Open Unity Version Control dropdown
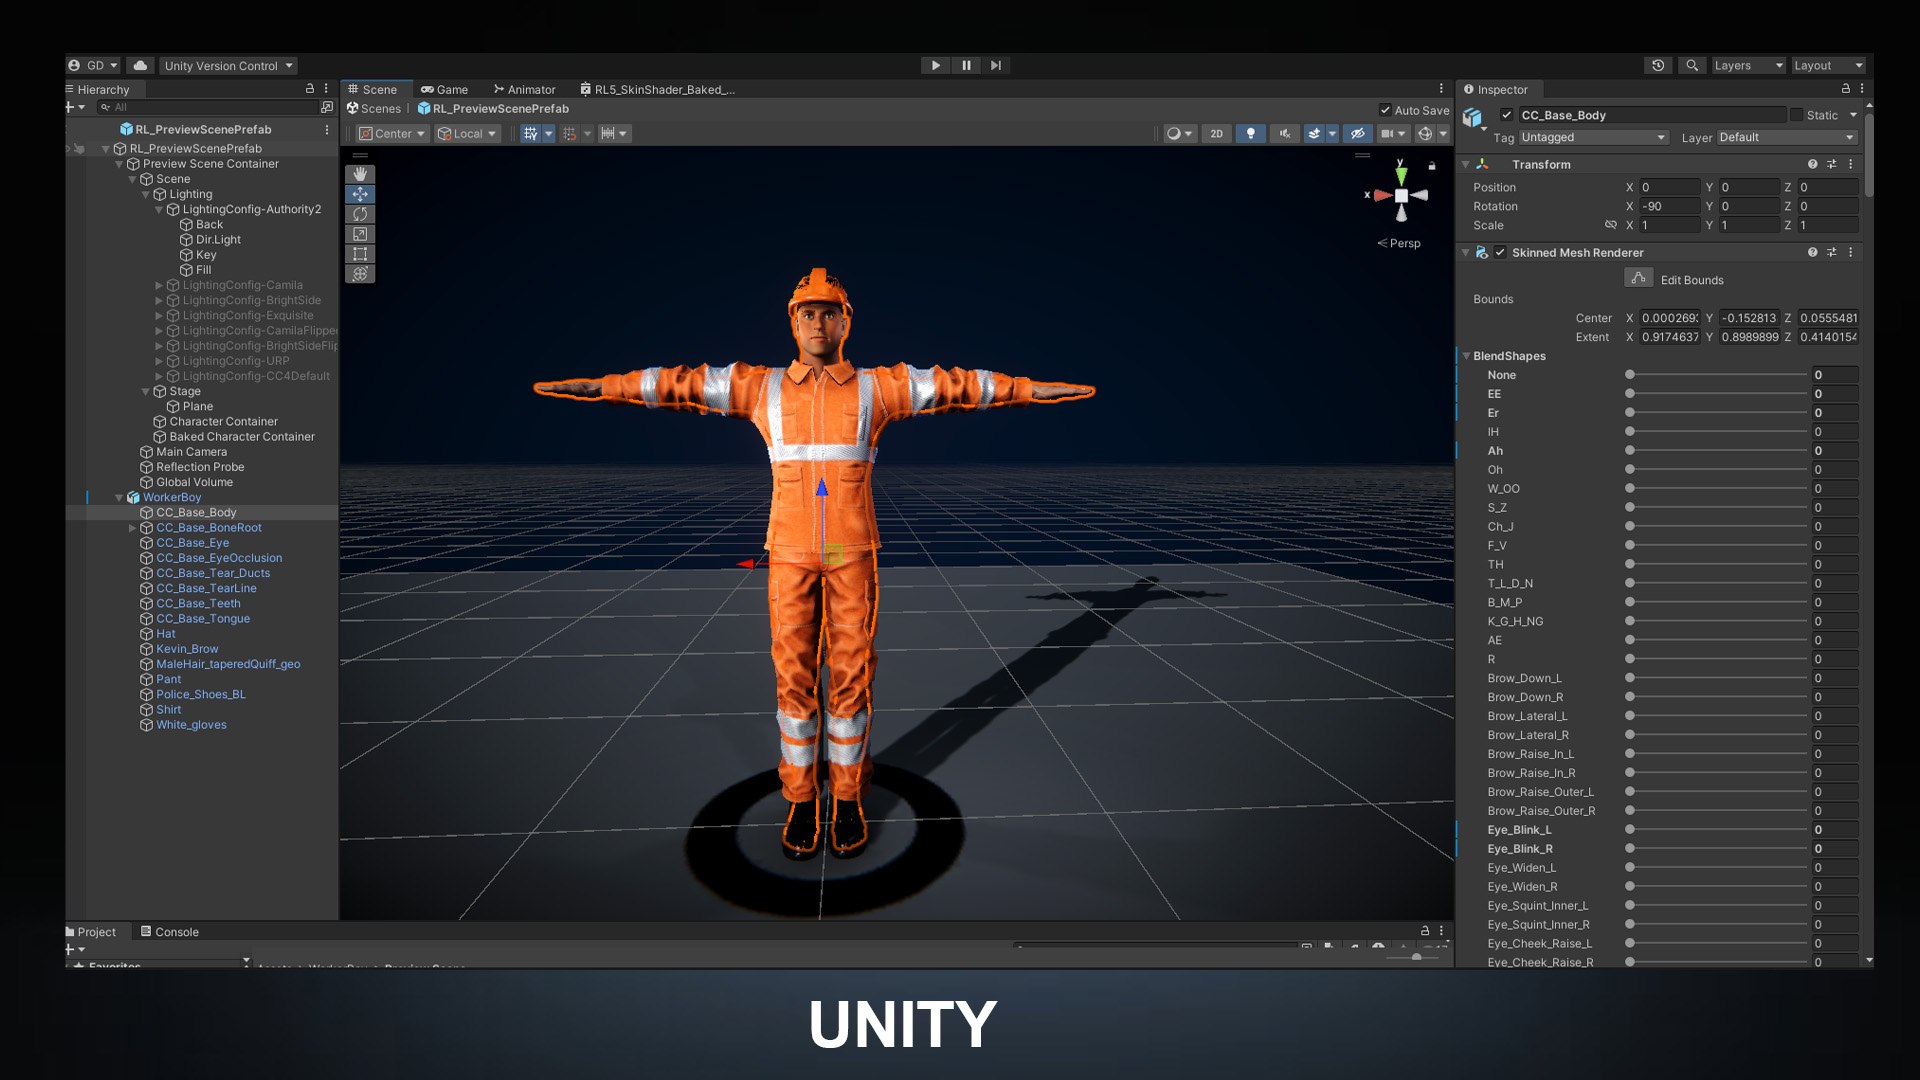This screenshot has height=1080, width=1920. pos(229,65)
